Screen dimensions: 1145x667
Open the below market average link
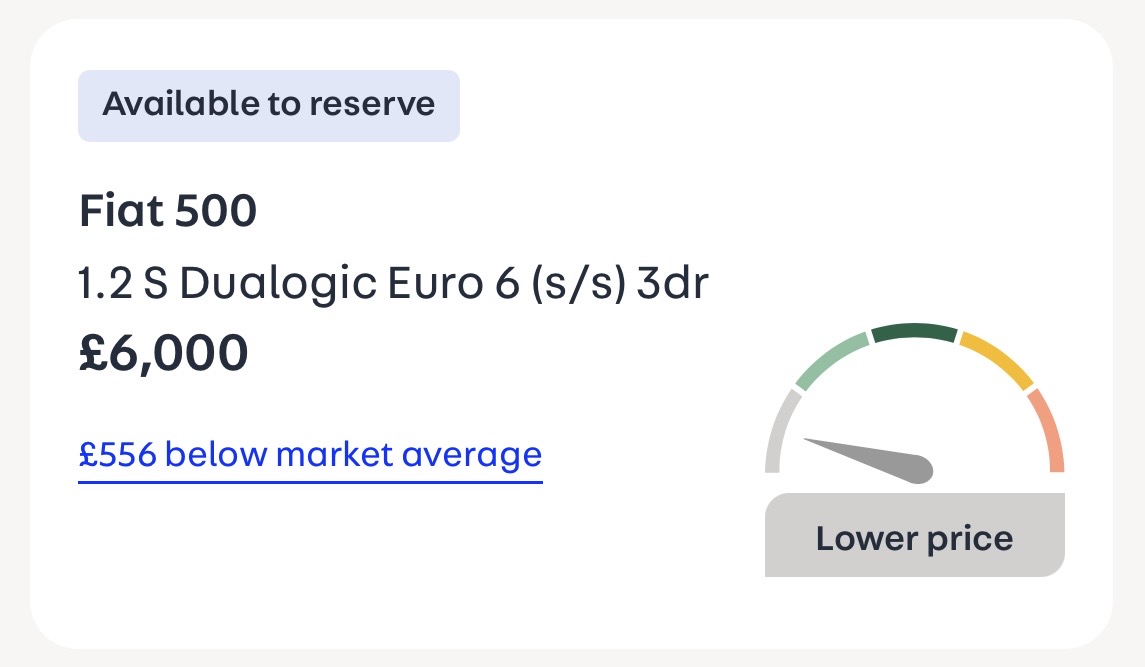(310, 454)
